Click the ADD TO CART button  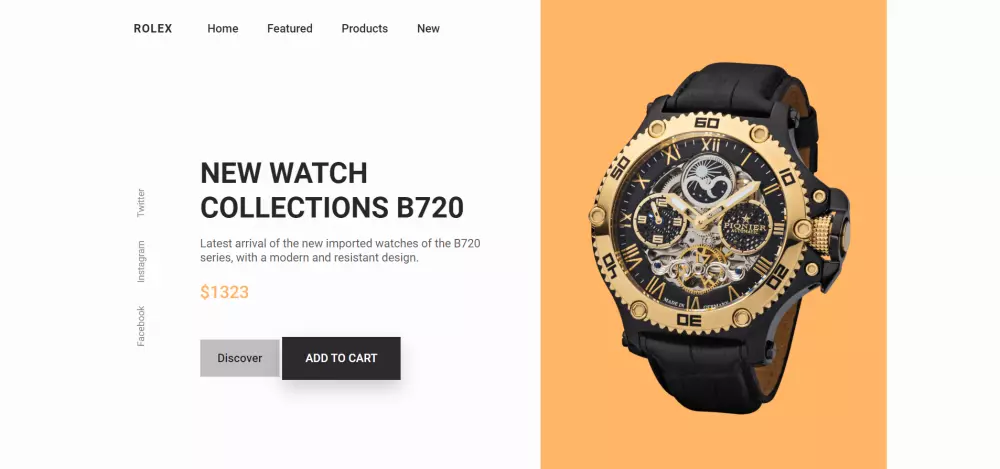coord(341,358)
